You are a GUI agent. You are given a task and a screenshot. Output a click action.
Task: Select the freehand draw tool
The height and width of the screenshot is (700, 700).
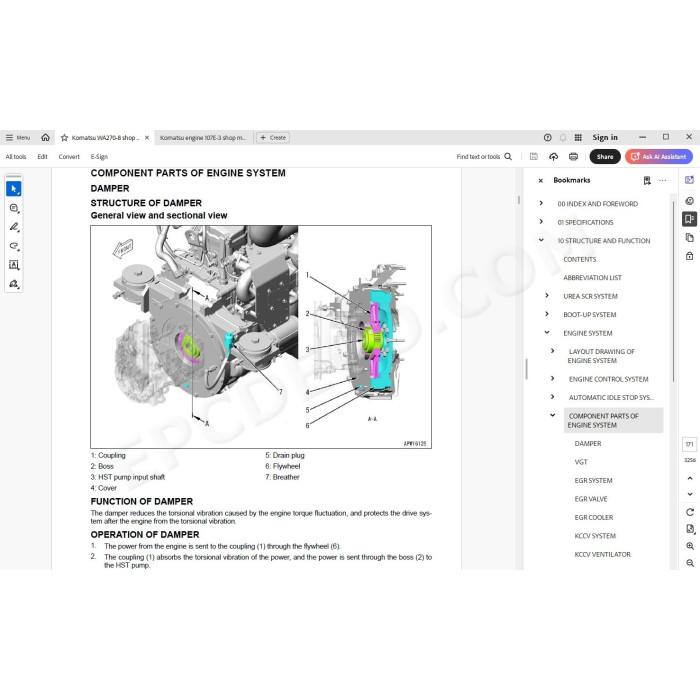click(14, 246)
